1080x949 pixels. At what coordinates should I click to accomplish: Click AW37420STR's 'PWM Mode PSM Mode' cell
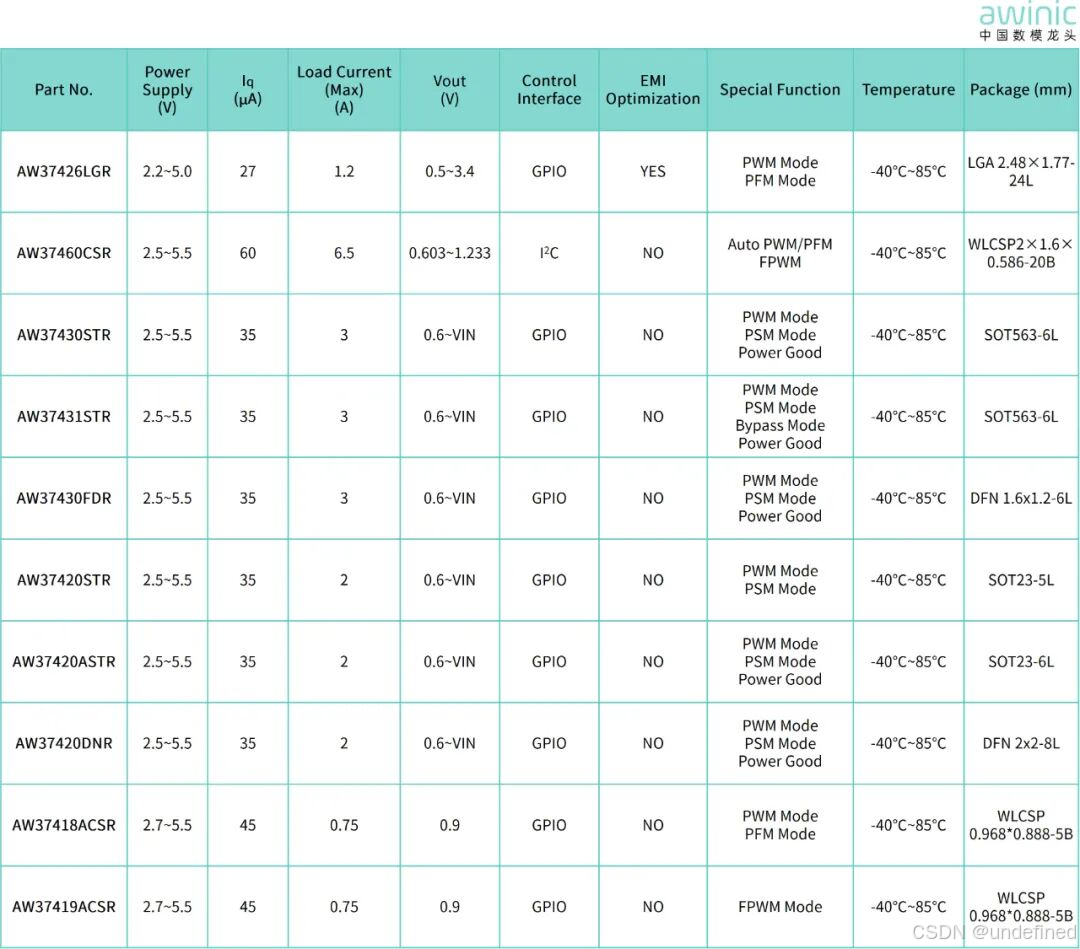pyautogui.click(x=780, y=580)
